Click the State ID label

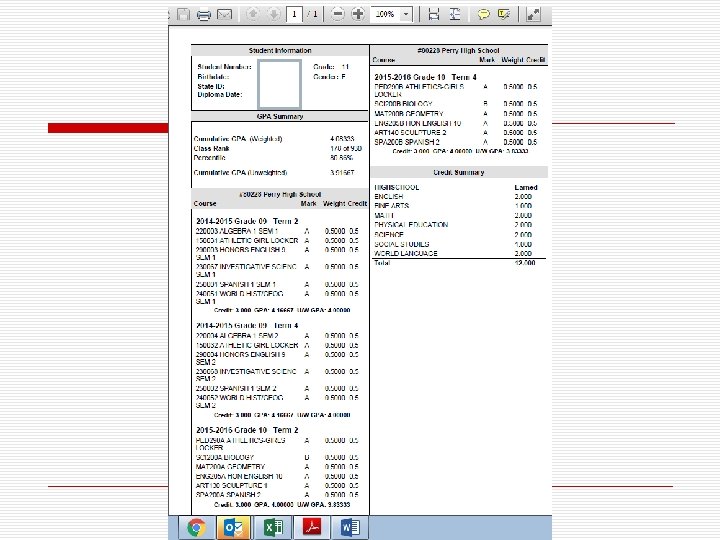pos(211,86)
